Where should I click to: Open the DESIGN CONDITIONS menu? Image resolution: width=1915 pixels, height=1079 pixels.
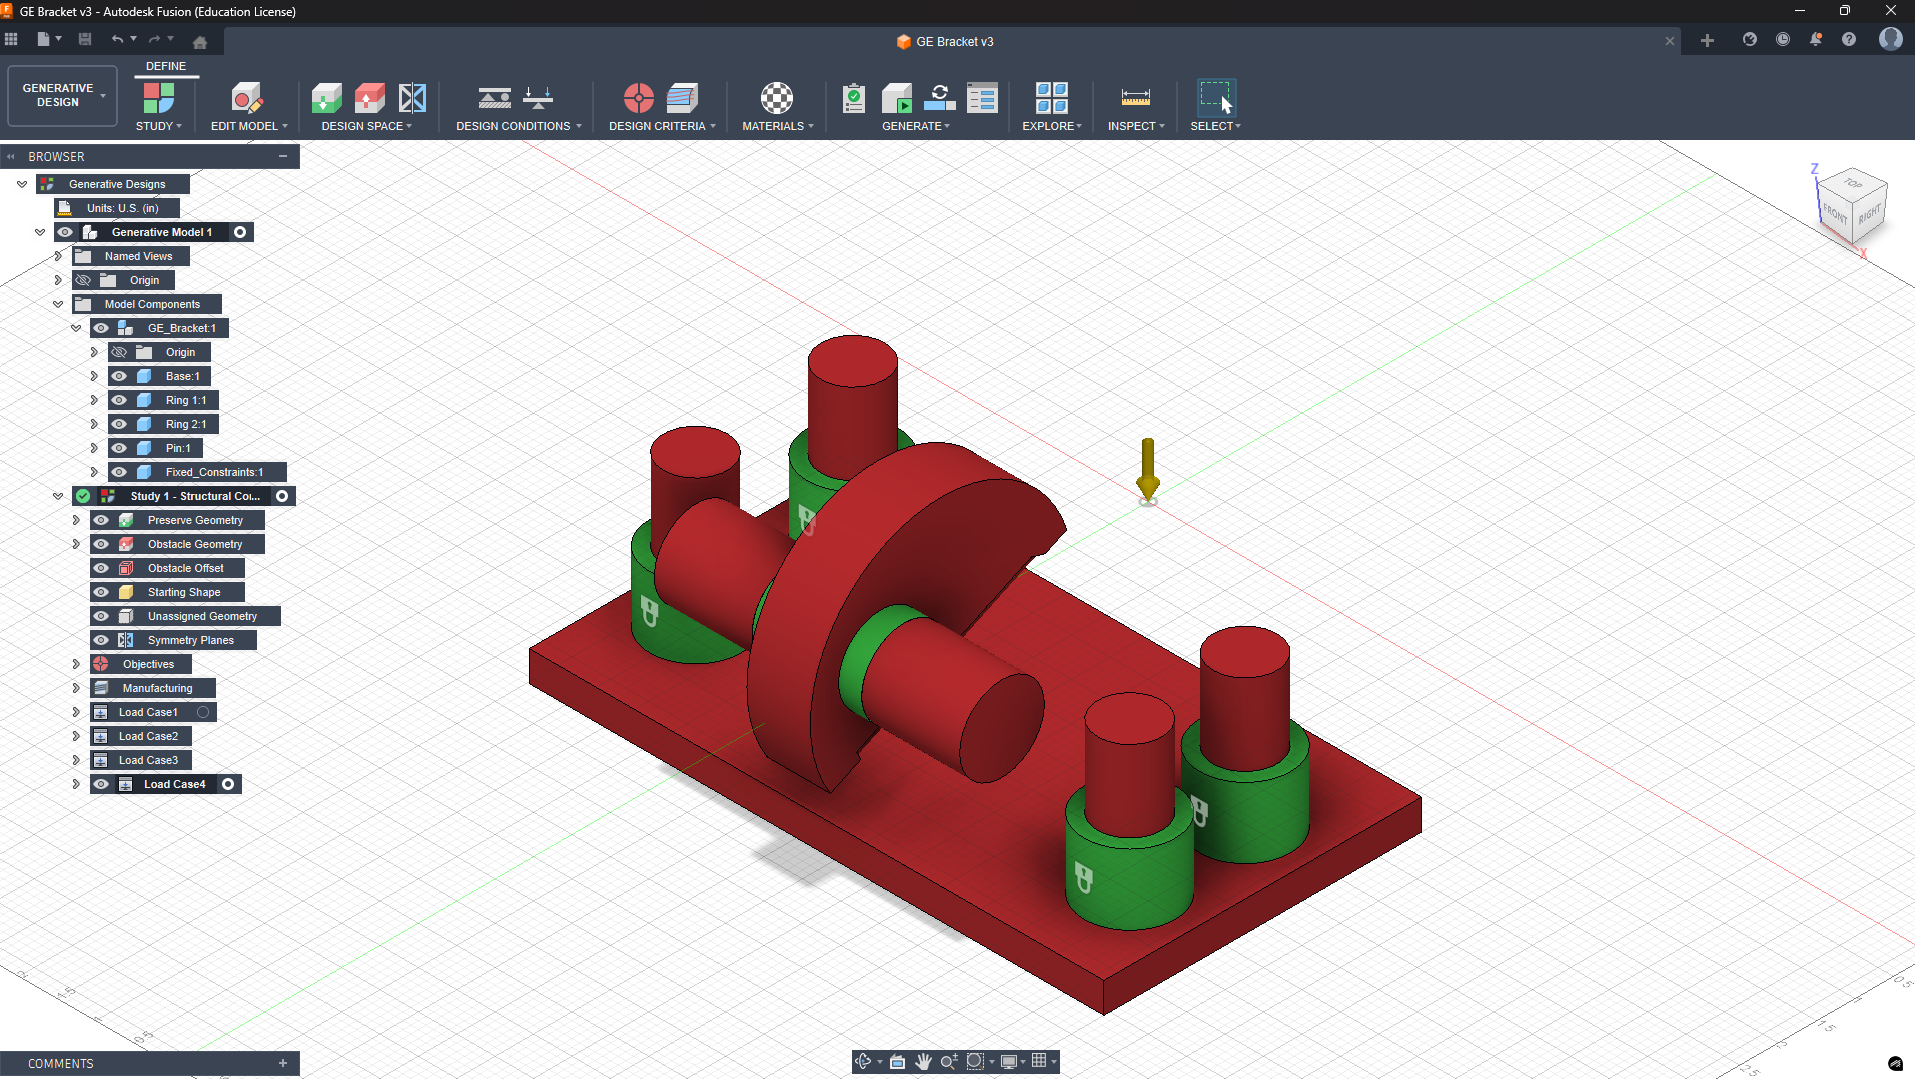click(x=519, y=126)
